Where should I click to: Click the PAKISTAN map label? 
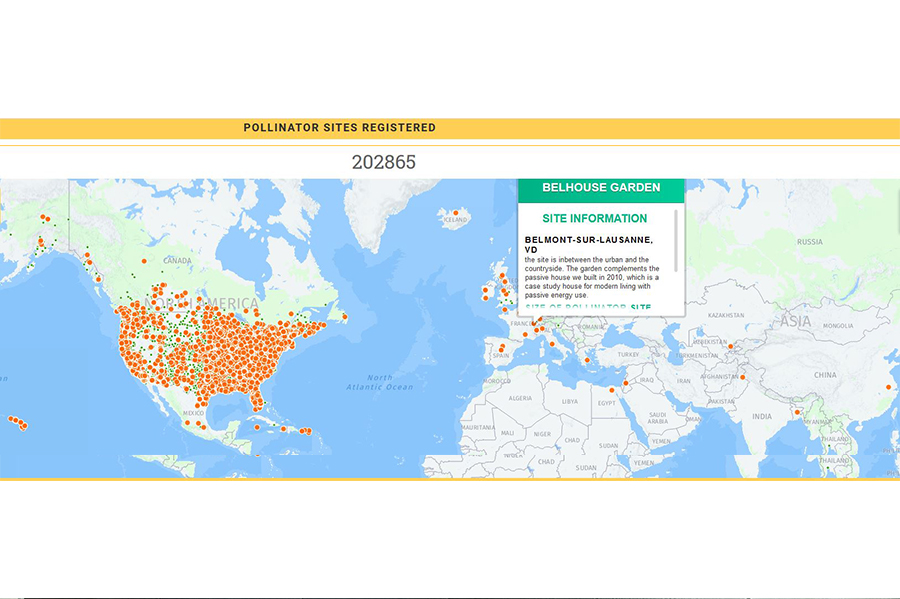[x=721, y=402]
